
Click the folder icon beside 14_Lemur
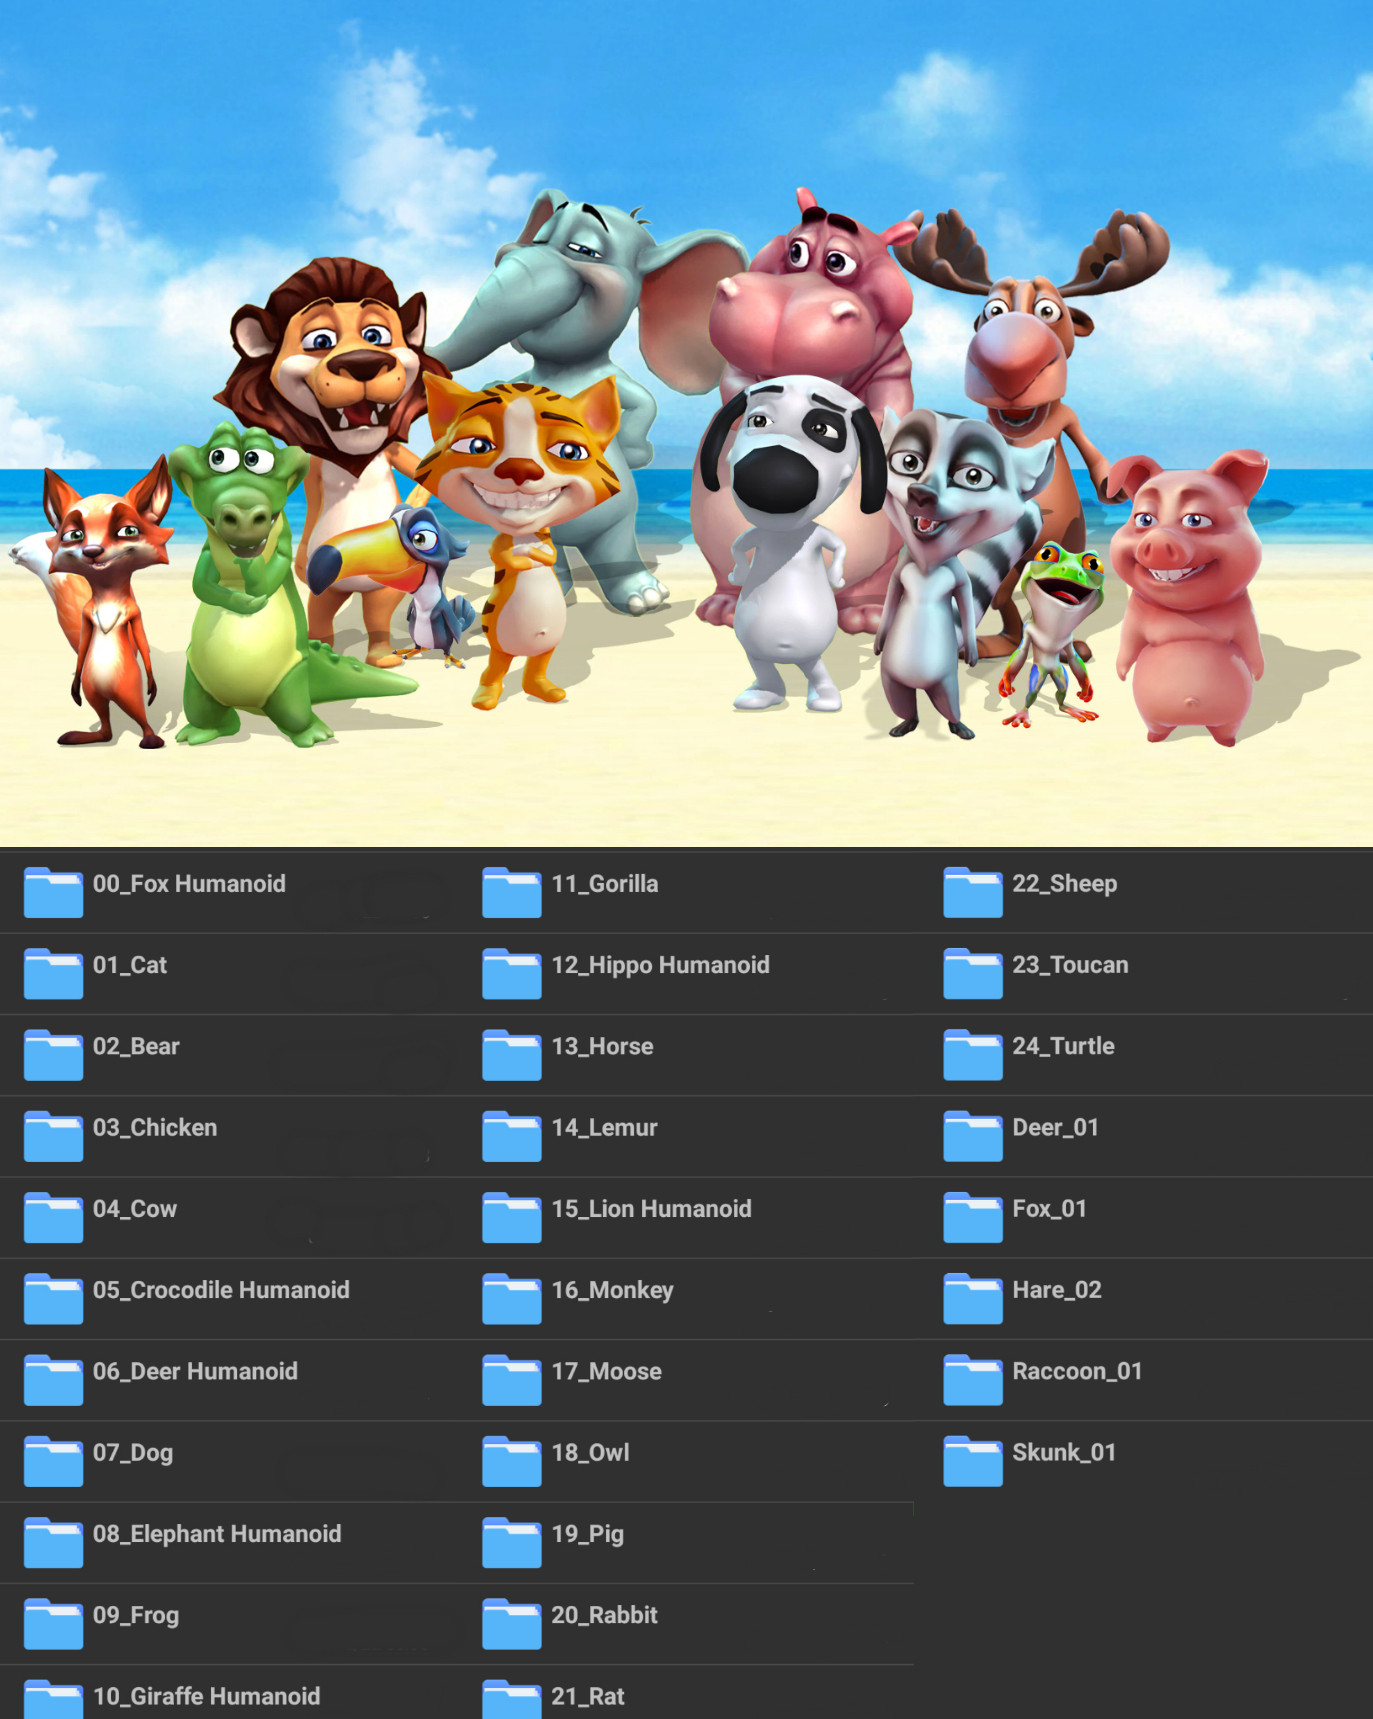(512, 1135)
